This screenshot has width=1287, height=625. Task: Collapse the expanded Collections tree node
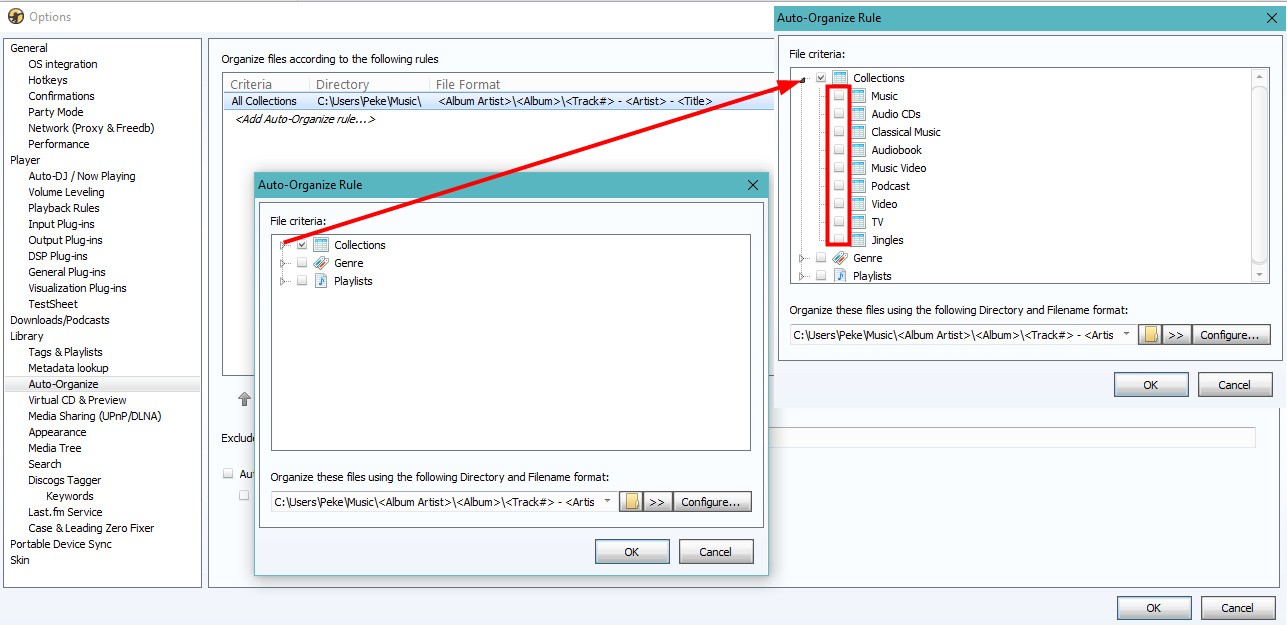803,78
